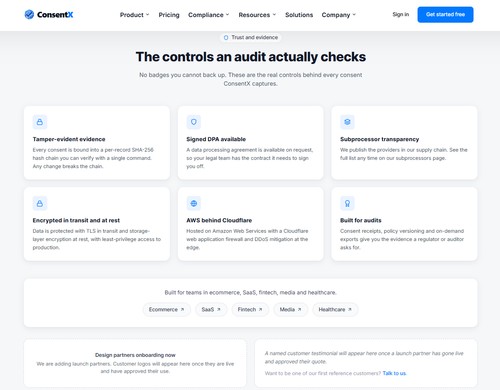Click the lock icon on Encrypted in transit card
The height and width of the screenshot is (390, 500).
coord(40,203)
